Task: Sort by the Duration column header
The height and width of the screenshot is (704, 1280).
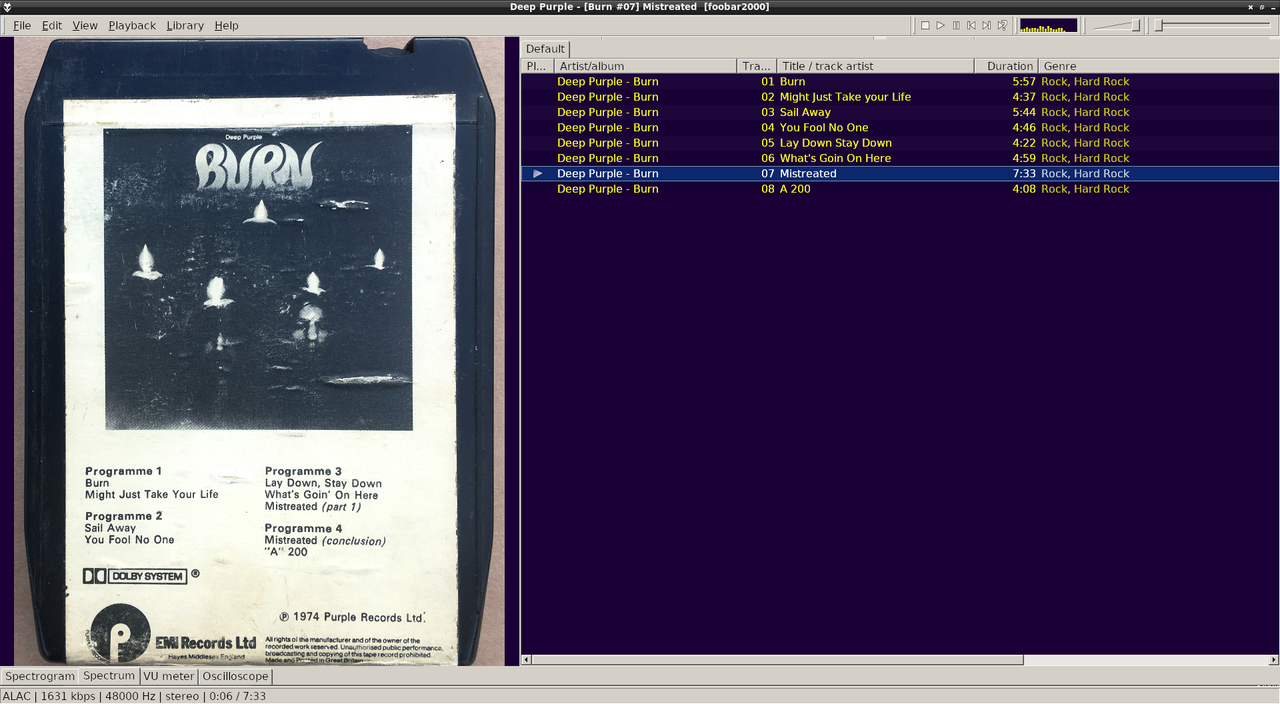Action: click(x=1006, y=66)
